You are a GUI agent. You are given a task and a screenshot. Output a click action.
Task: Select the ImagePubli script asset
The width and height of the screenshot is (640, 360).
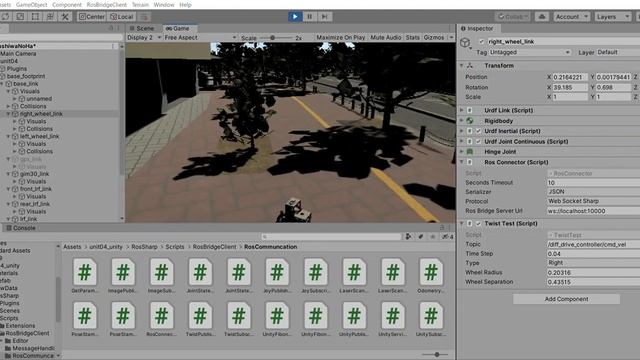pyautogui.click(x=123, y=276)
